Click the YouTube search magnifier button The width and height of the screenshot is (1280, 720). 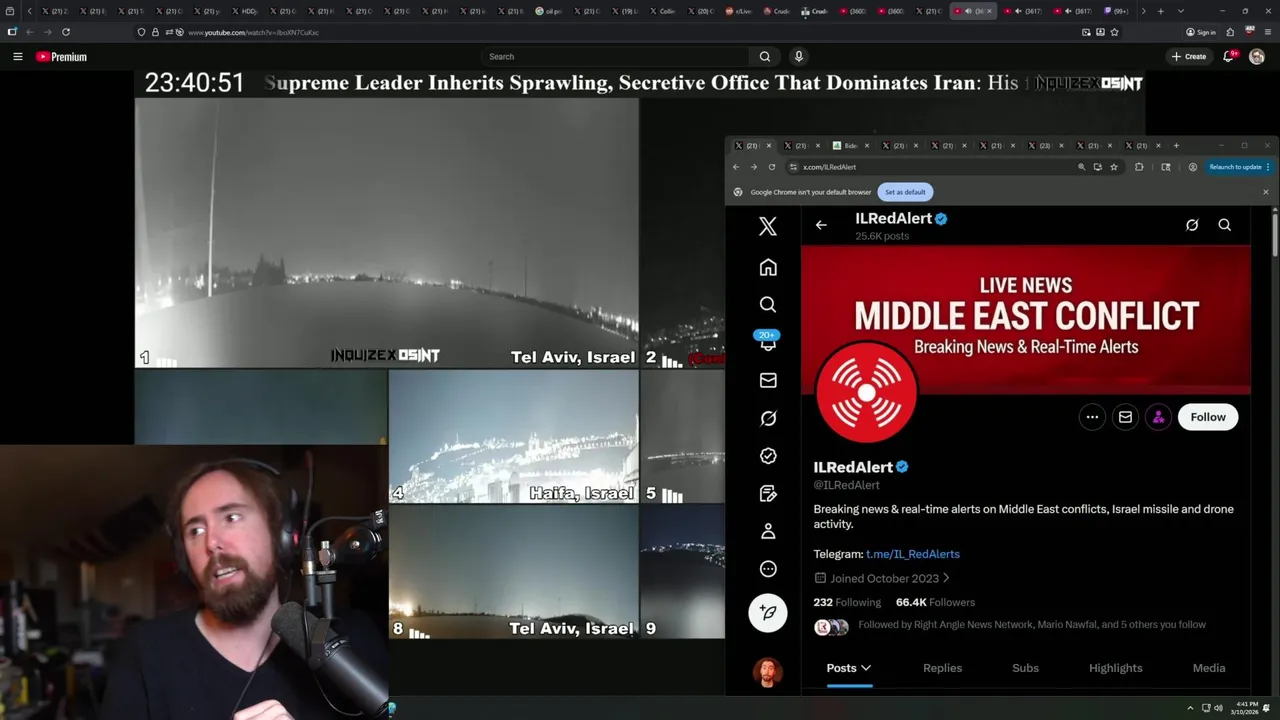coord(765,57)
